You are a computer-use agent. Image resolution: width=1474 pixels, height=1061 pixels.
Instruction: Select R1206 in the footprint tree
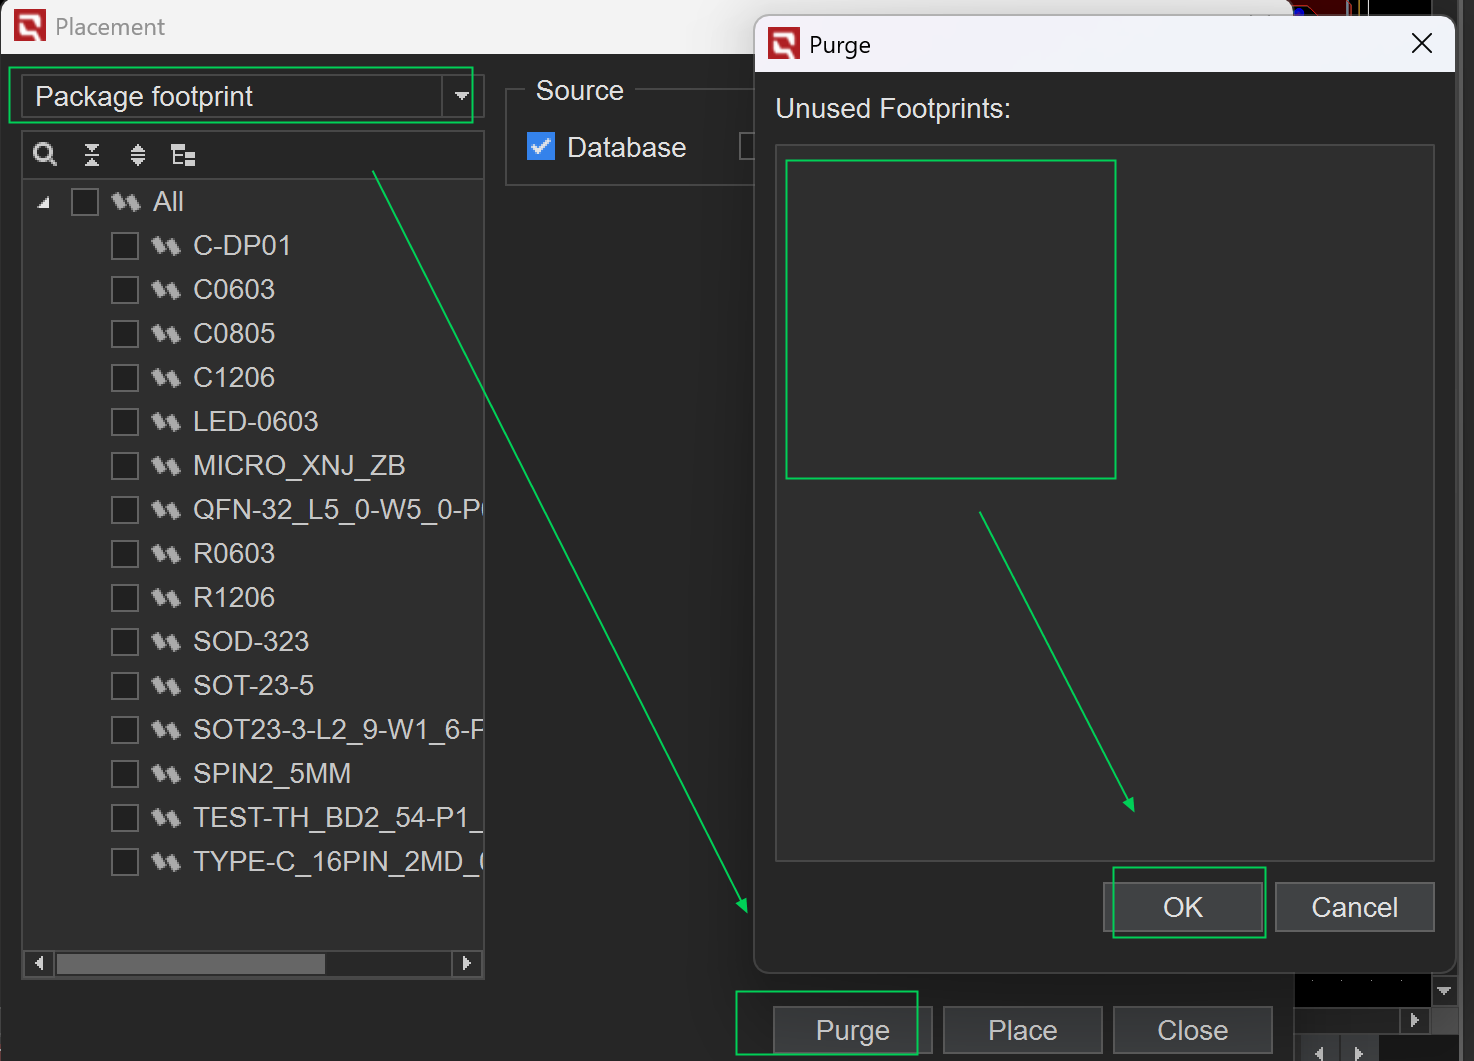tap(233, 598)
